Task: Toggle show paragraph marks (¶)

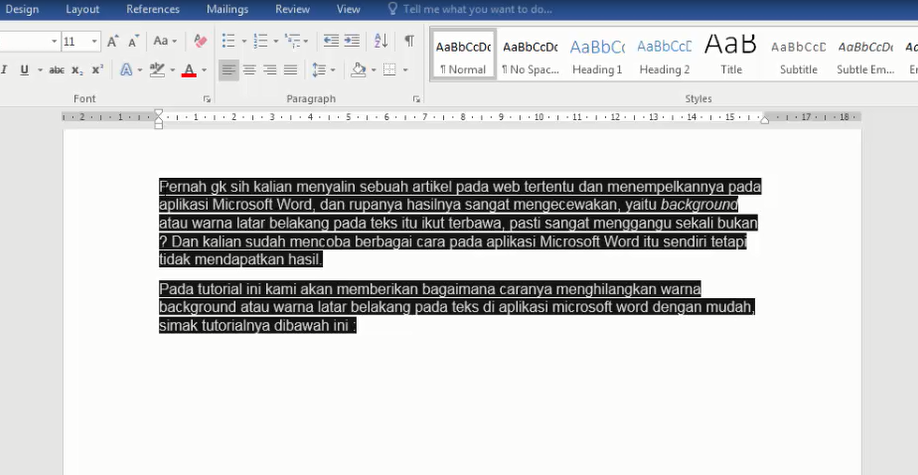Action: pyautogui.click(x=409, y=41)
